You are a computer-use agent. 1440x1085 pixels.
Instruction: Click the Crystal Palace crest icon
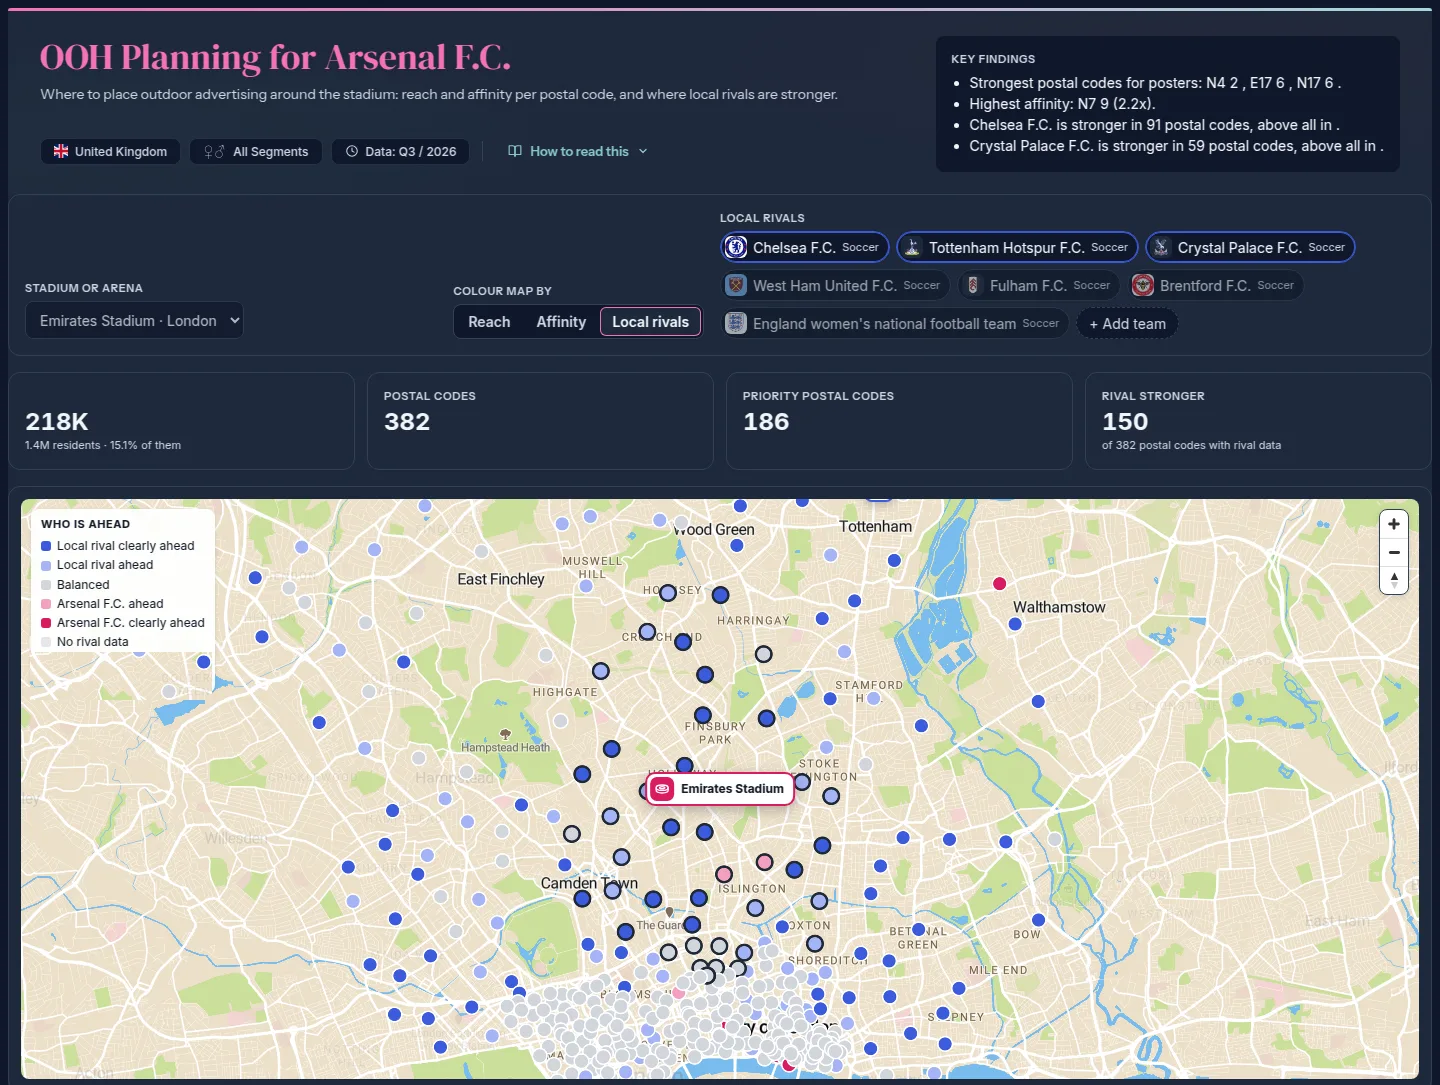(1161, 247)
